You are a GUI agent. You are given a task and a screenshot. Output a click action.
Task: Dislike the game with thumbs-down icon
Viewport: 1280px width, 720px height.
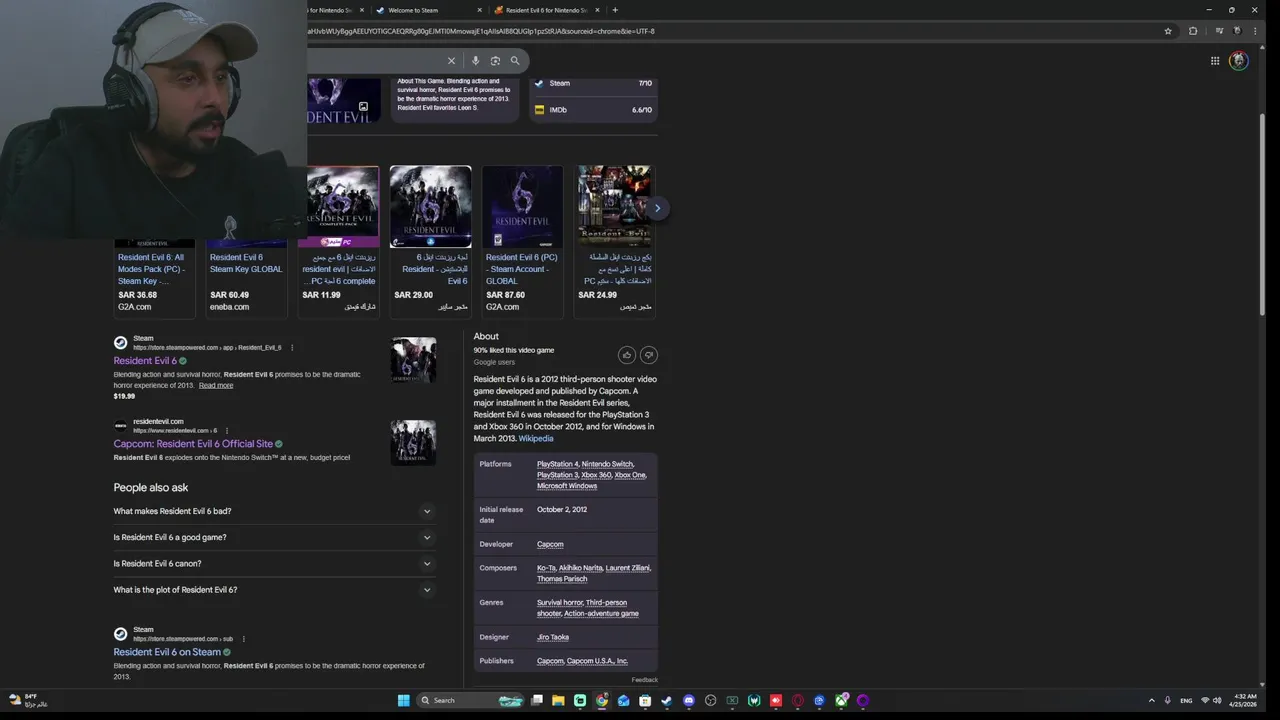[648, 355]
